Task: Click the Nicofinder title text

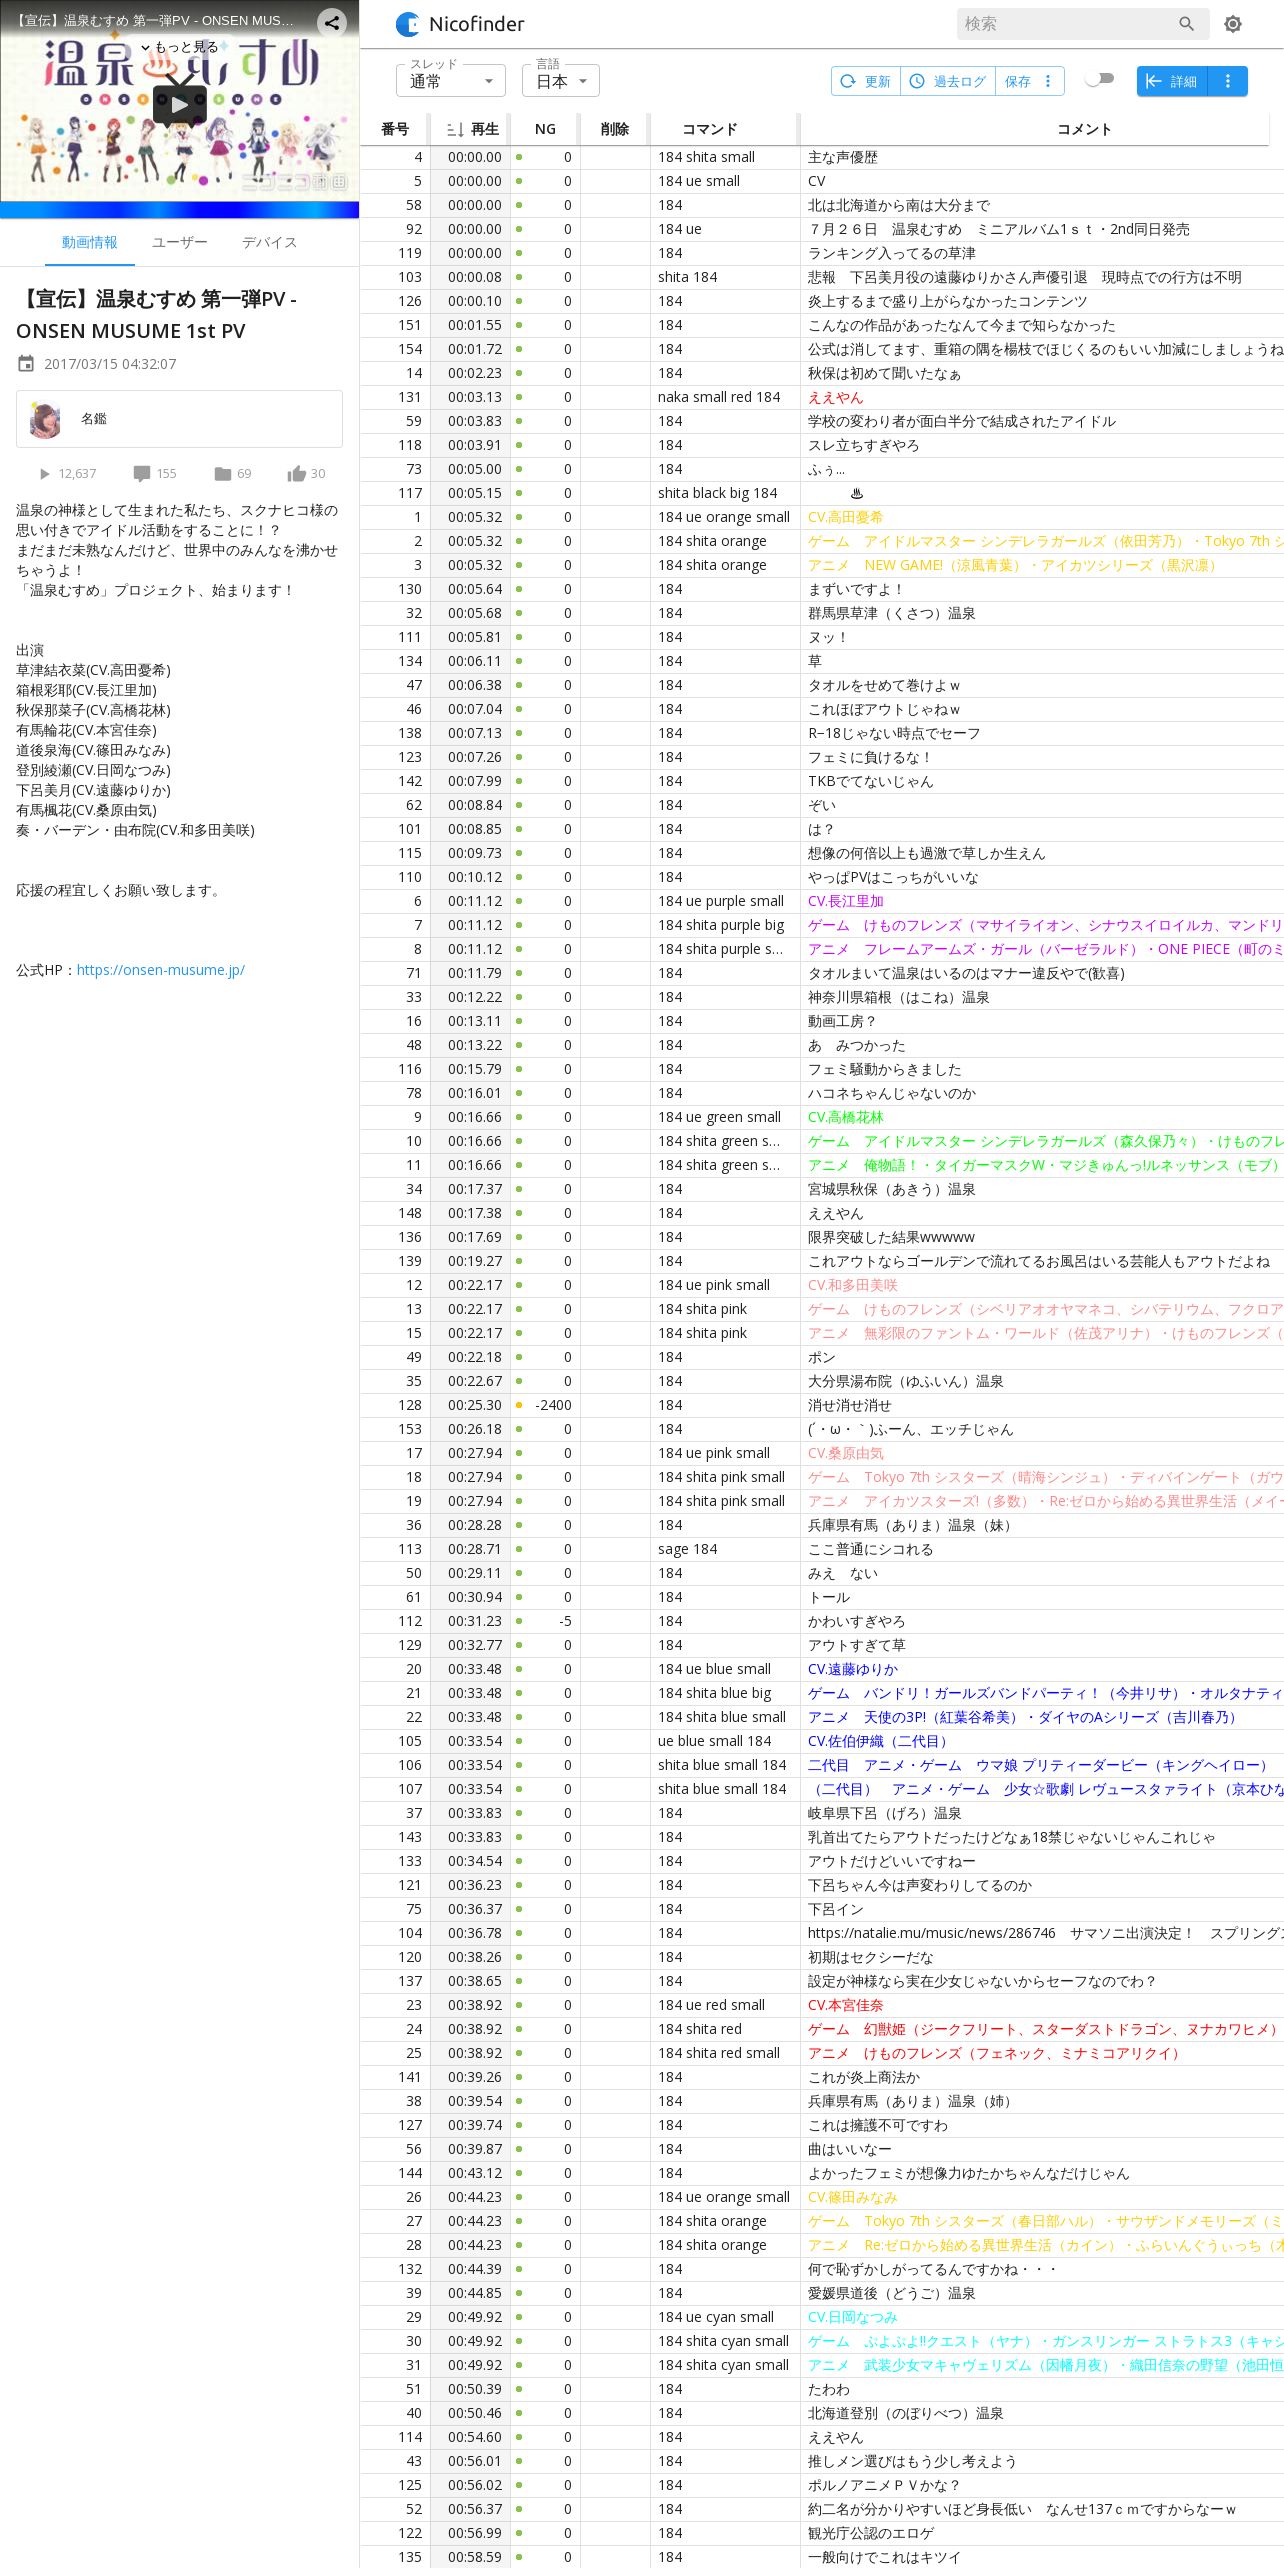Action: (476, 24)
